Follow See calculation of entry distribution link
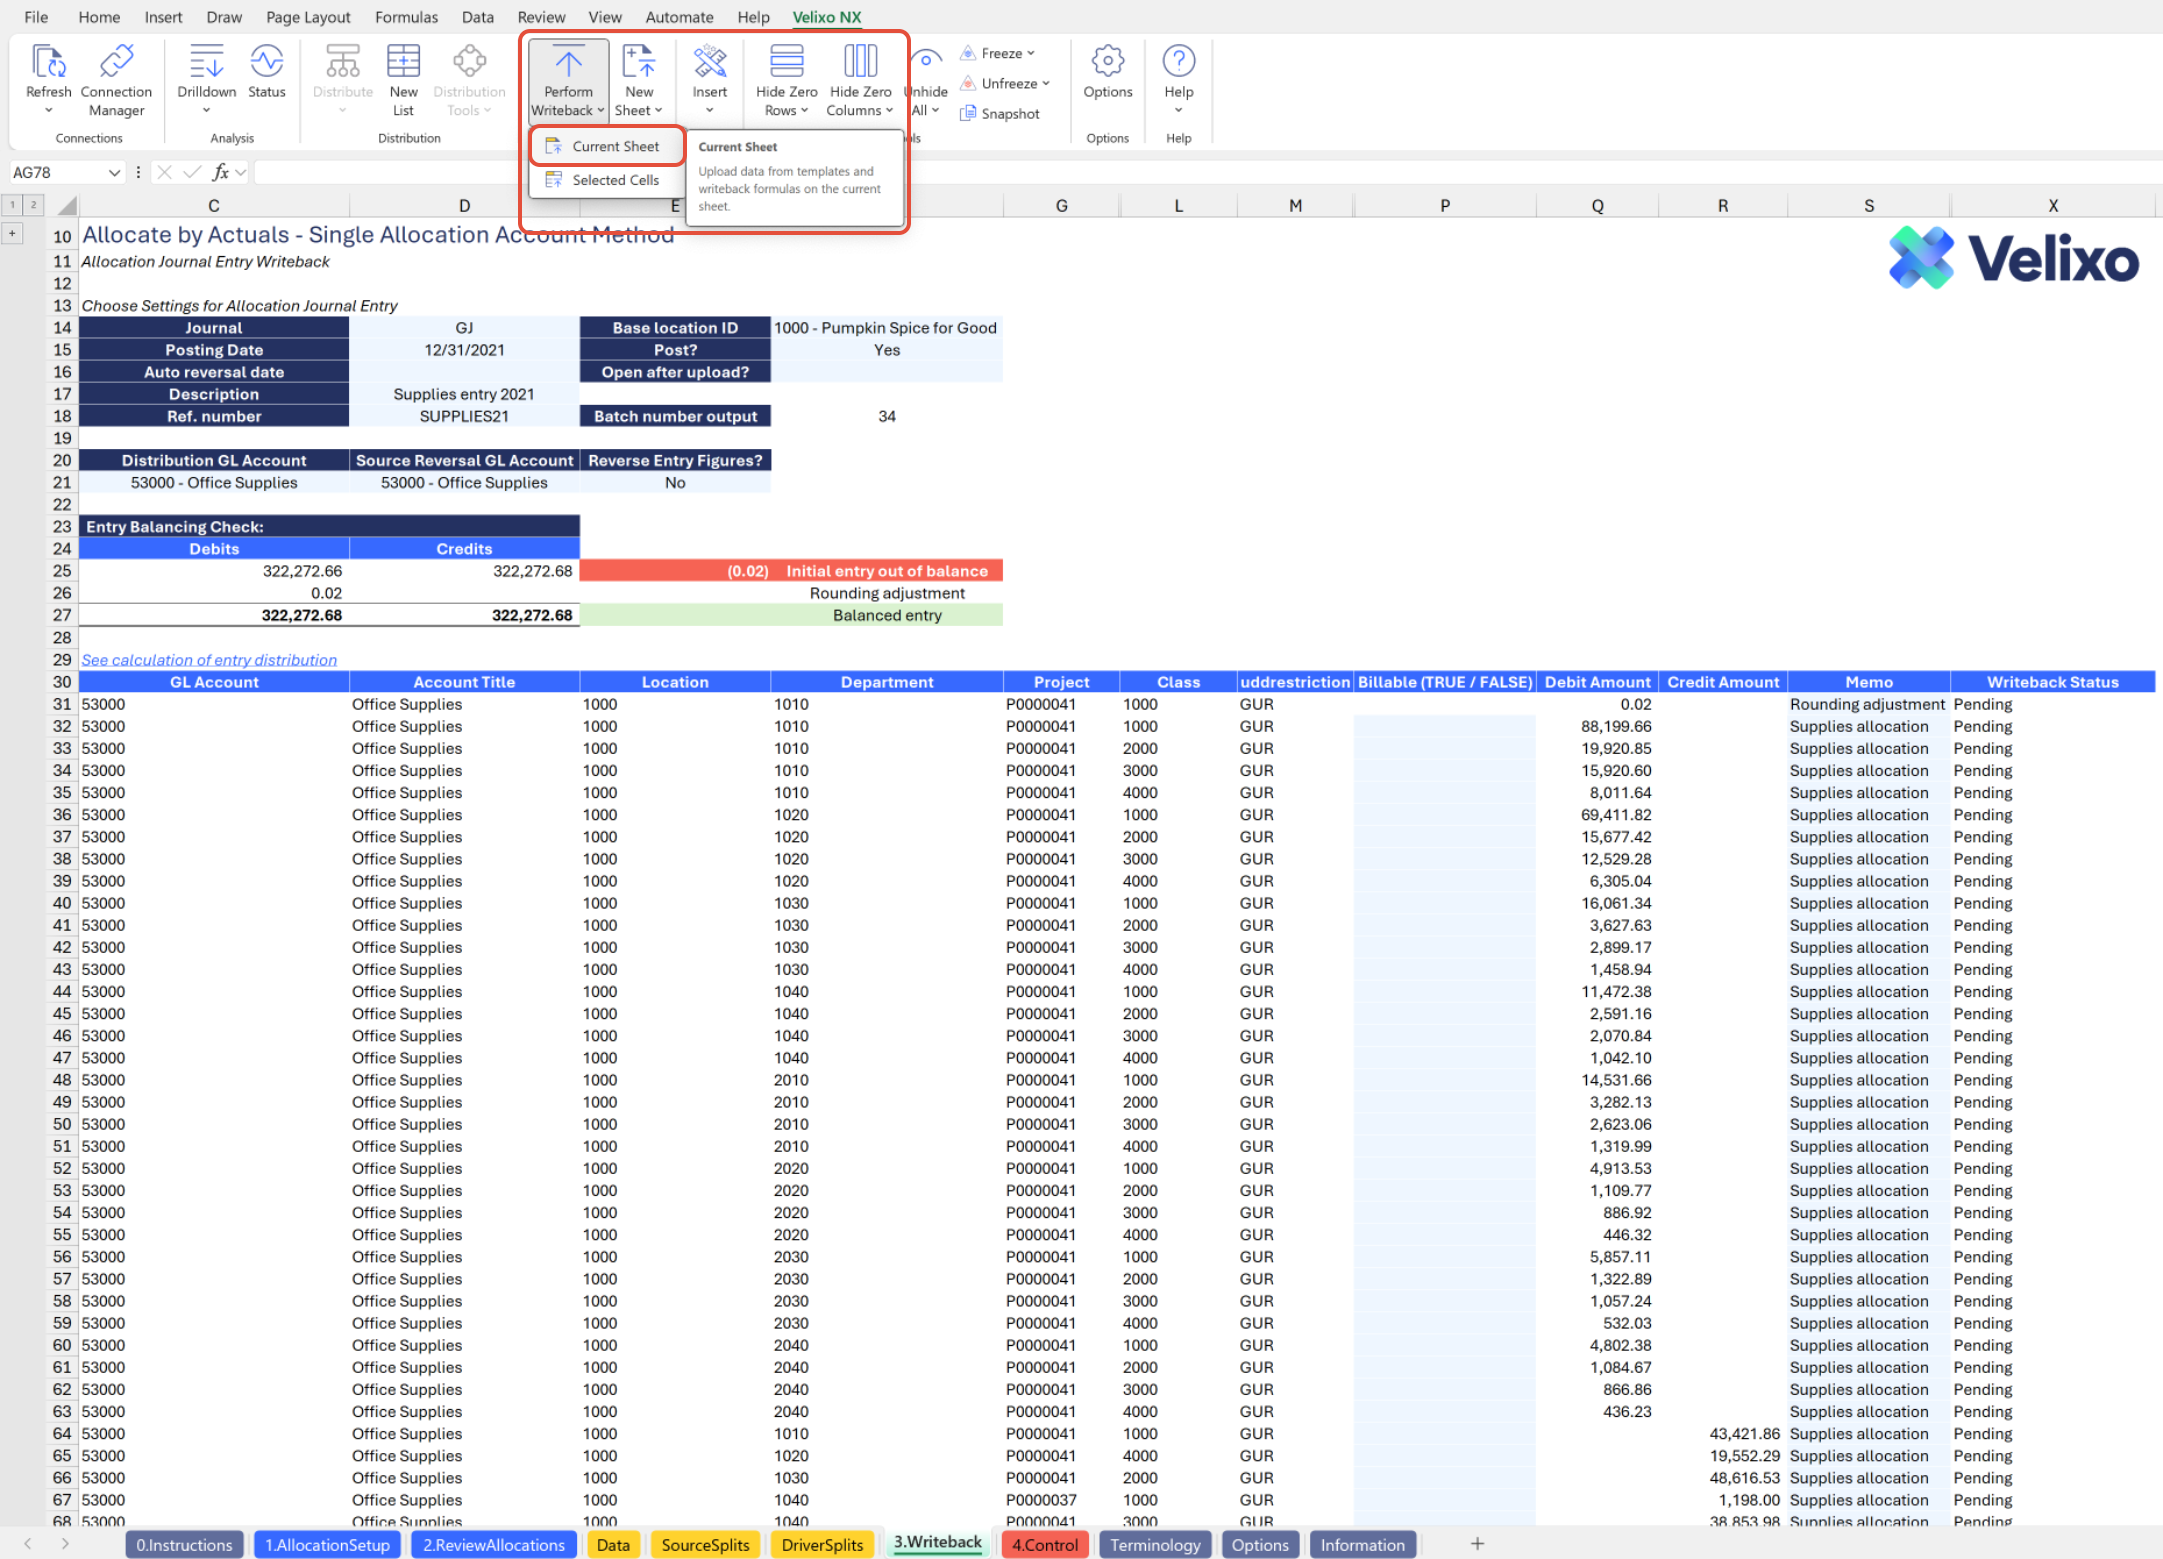This screenshot has height=1559, width=2163. pyautogui.click(x=209, y=660)
